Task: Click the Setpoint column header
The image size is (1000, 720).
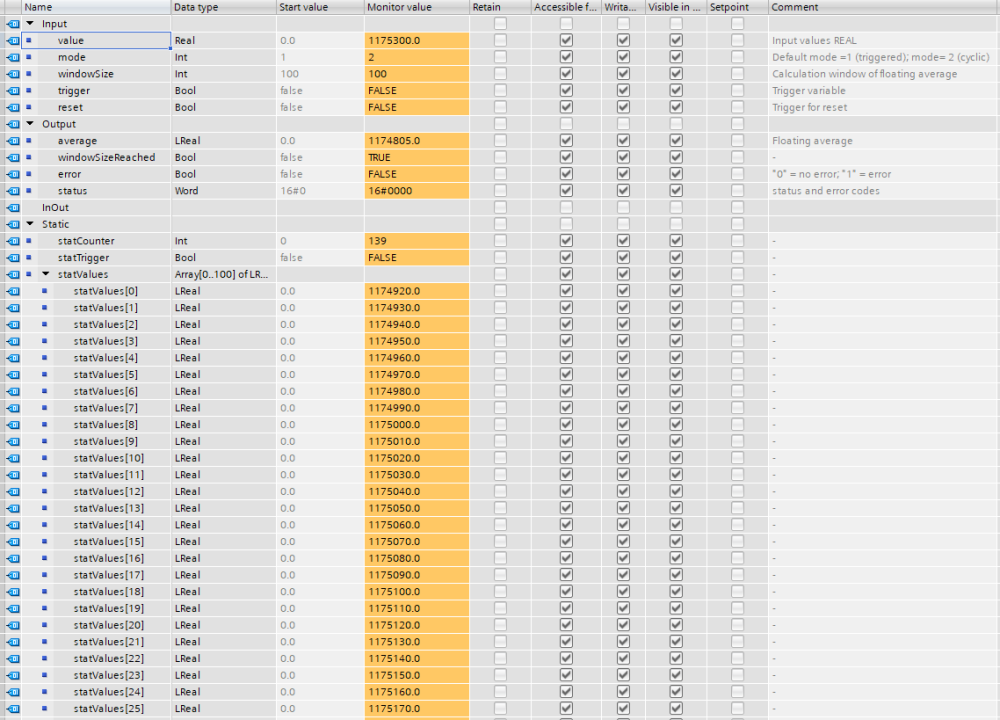Action: click(x=738, y=7)
